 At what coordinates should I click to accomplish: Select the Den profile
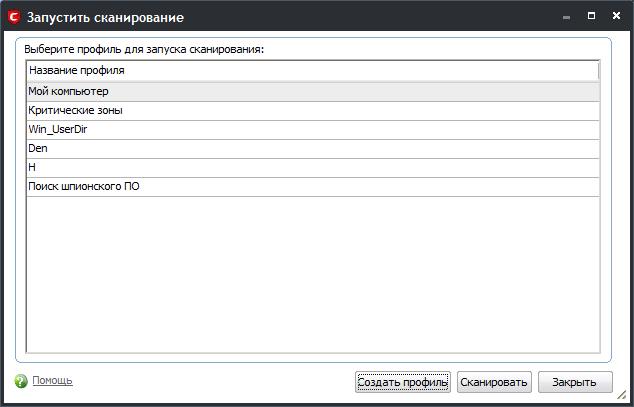point(313,149)
